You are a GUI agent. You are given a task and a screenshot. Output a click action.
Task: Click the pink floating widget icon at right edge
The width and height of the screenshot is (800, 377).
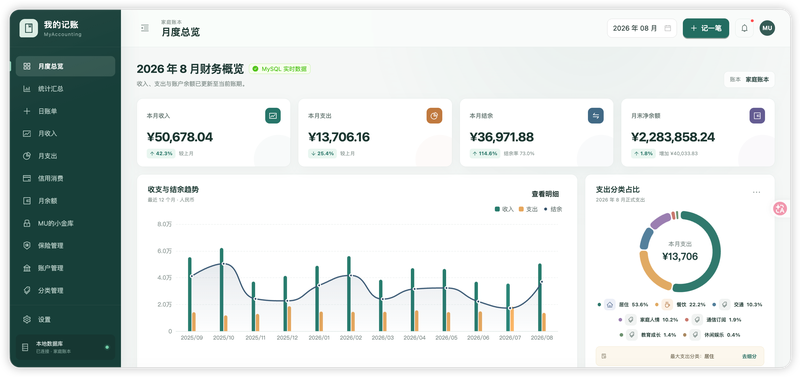[x=781, y=209]
